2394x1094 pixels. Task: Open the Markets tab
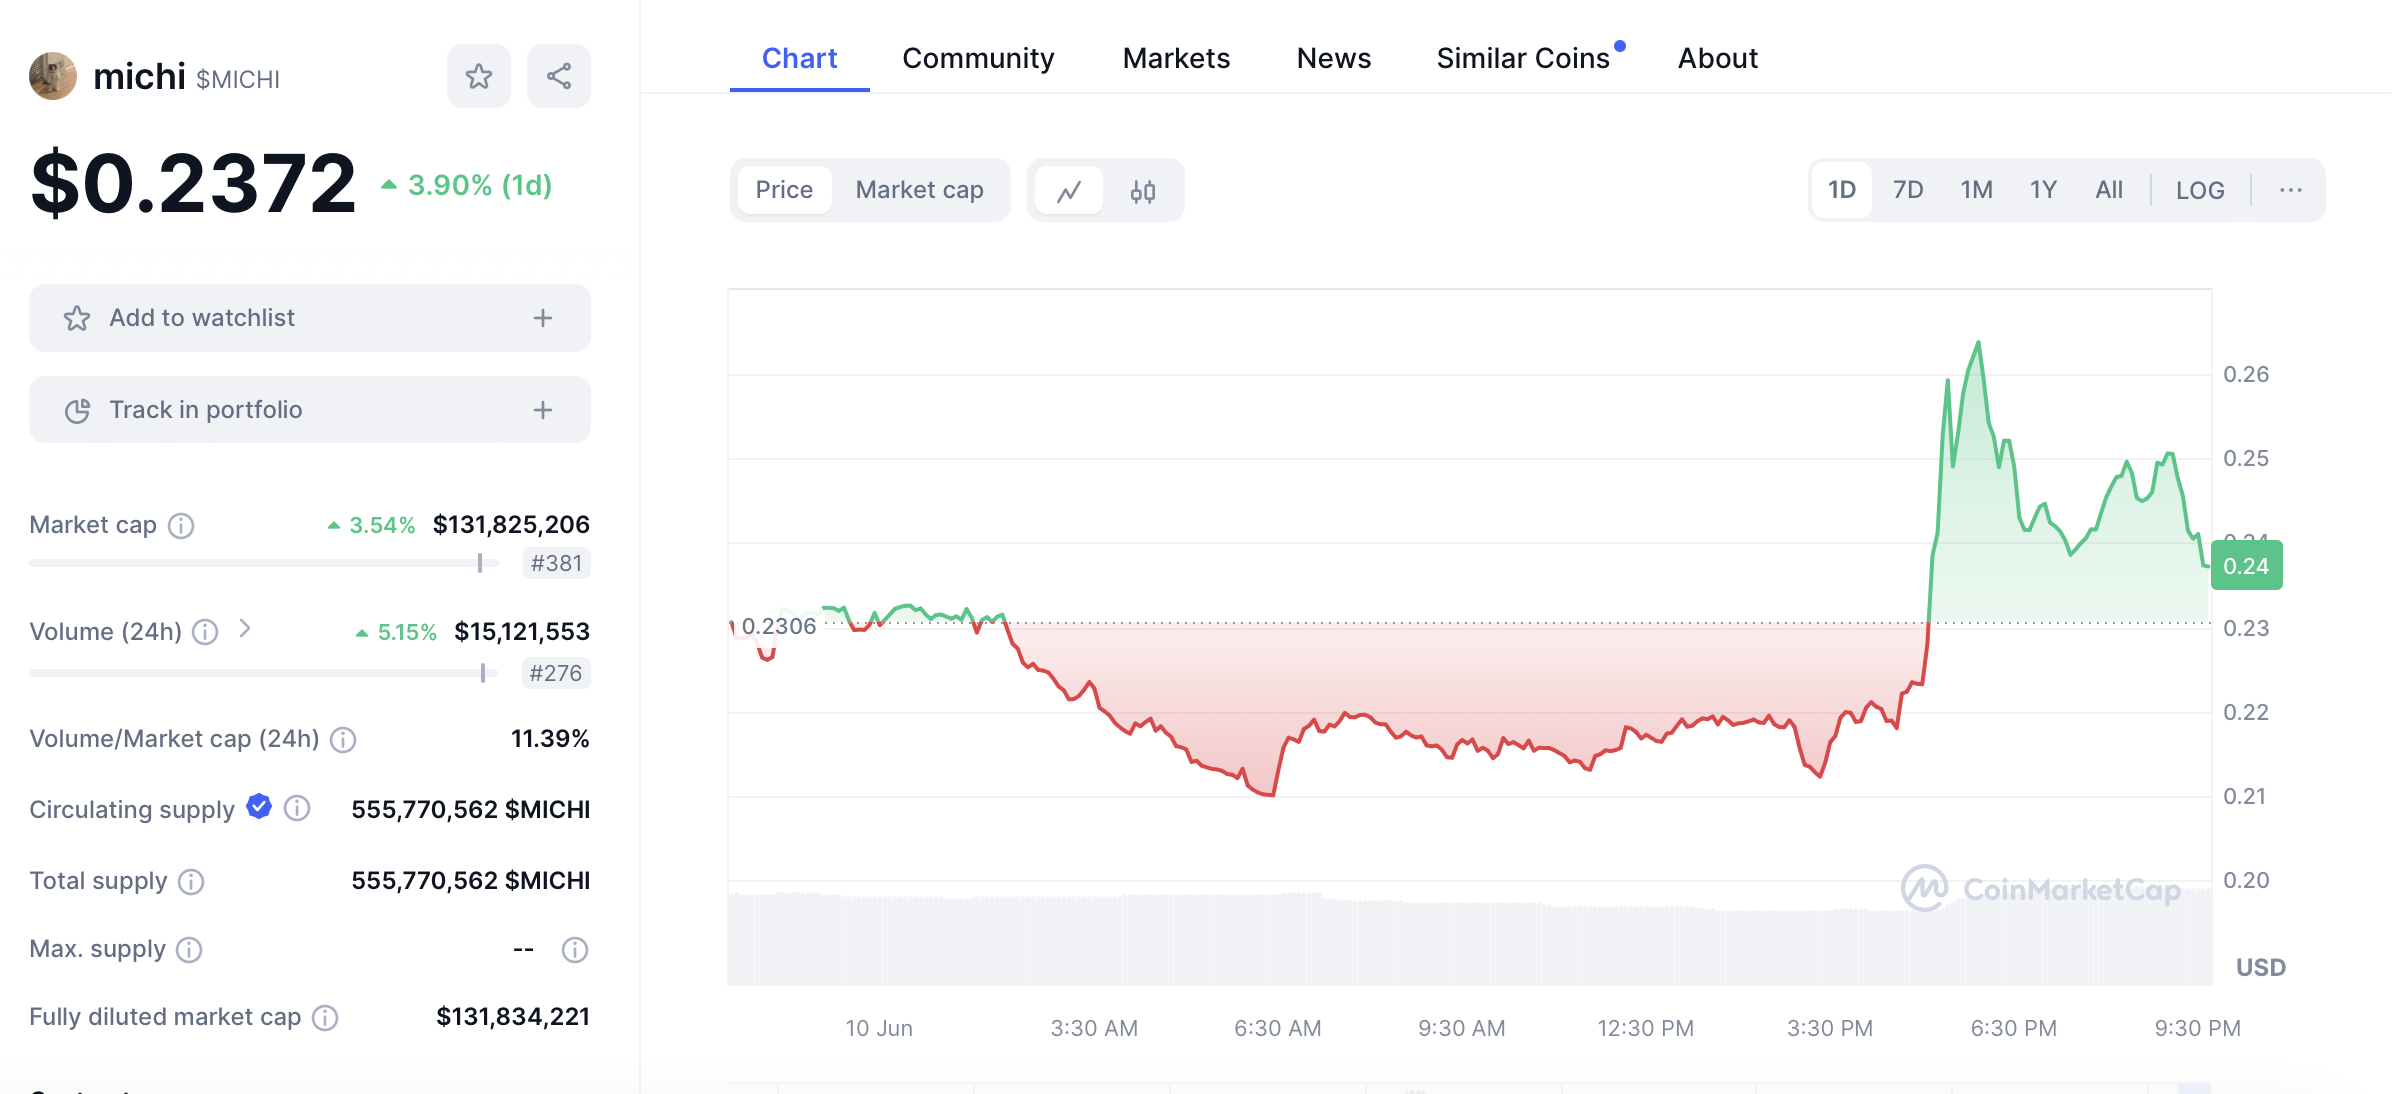coord(1176,58)
